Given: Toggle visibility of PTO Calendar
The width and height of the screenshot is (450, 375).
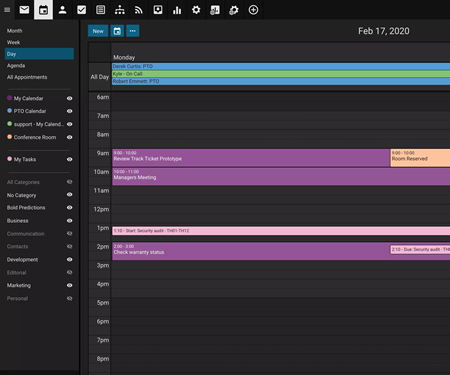Looking at the screenshot, I should 69,111.
